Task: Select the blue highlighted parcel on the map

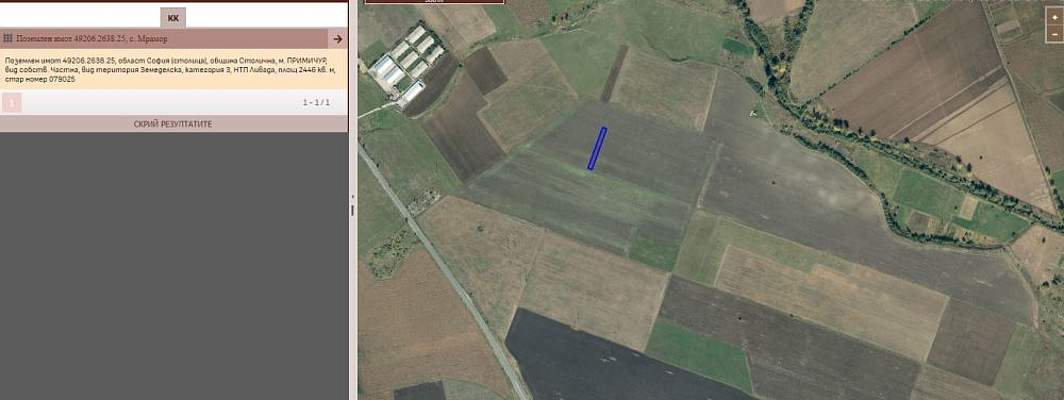Action: tap(597, 148)
